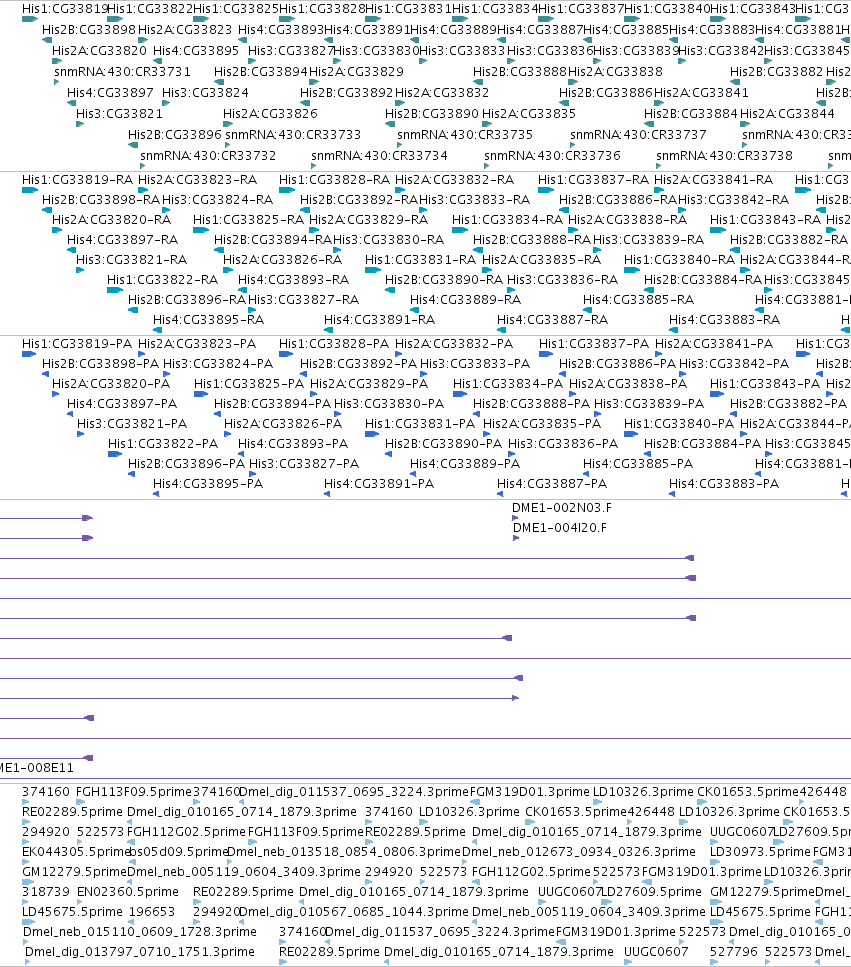Select the EN02360.5prime EST label
The image size is (851, 967).
point(128,892)
